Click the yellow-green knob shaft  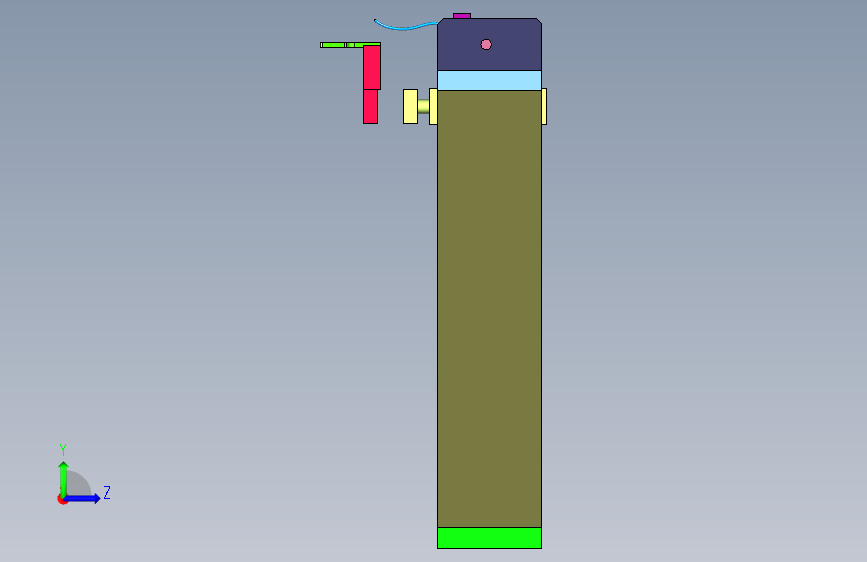(x=424, y=106)
